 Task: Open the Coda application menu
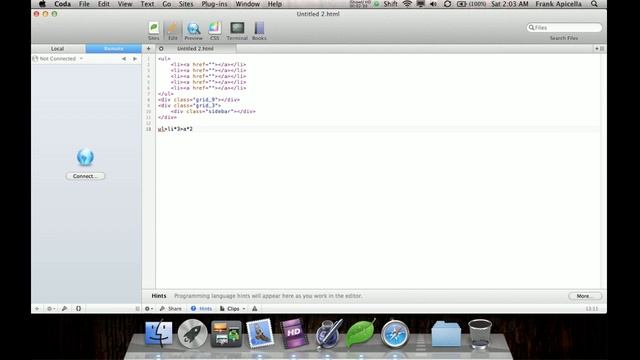click(62, 4)
